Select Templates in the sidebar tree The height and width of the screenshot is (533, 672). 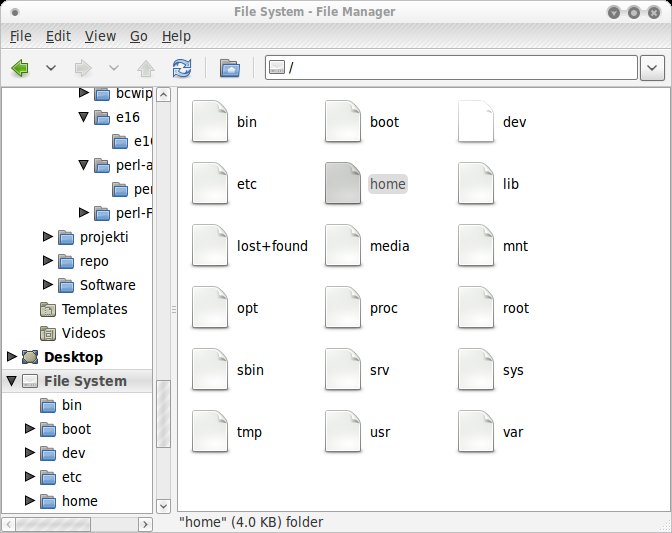(x=94, y=309)
